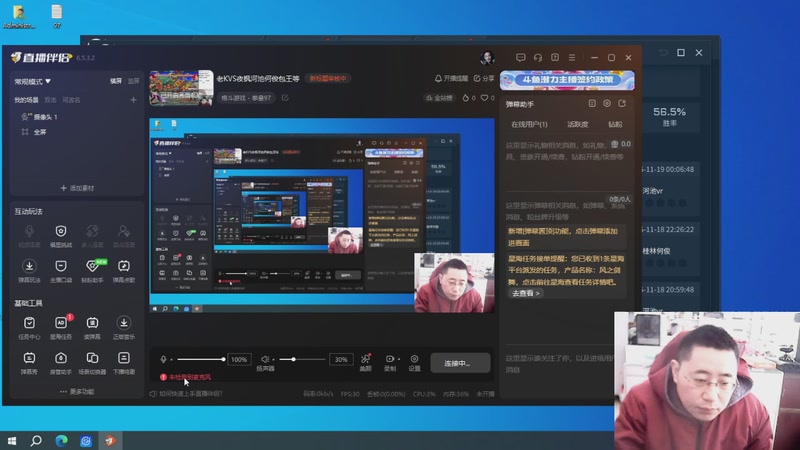Switch to 横屏 landscape orientation
This screenshot has width=800, height=450.
pyautogui.click(x=116, y=81)
